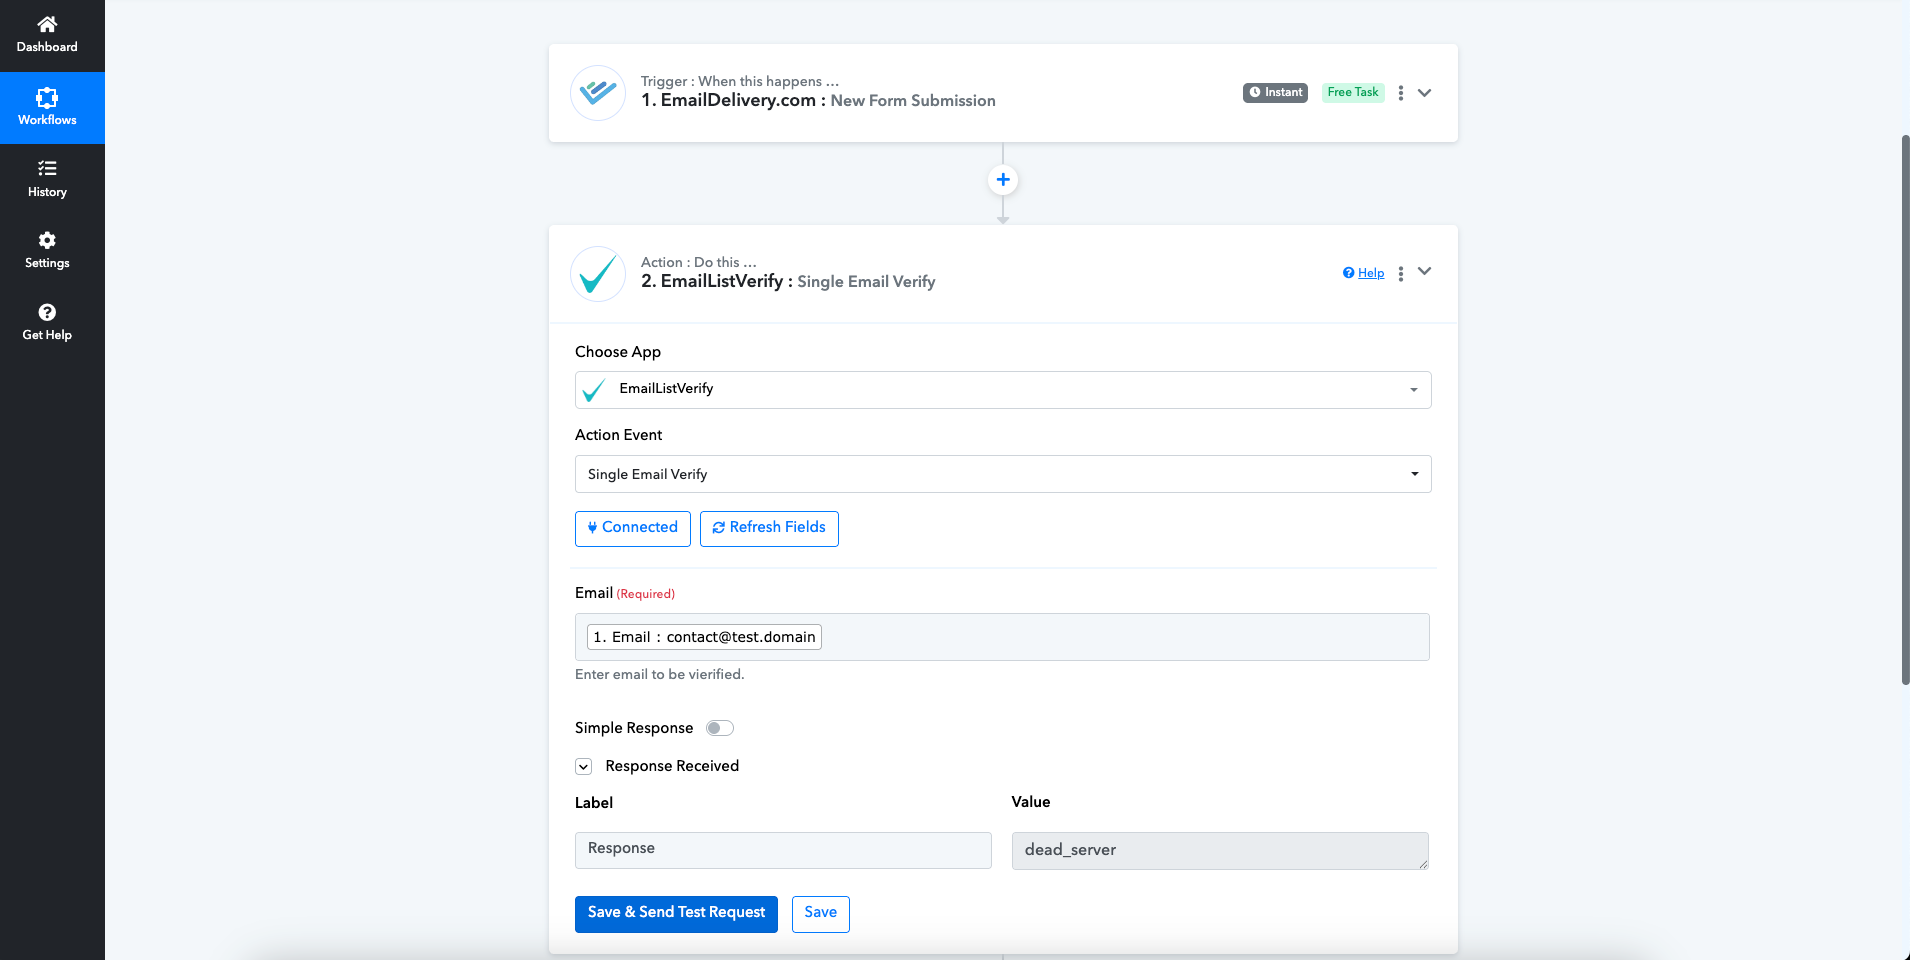Click the page vertical scrollbar
The height and width of the screenshot is (960, 1910).
point(1905,410)
